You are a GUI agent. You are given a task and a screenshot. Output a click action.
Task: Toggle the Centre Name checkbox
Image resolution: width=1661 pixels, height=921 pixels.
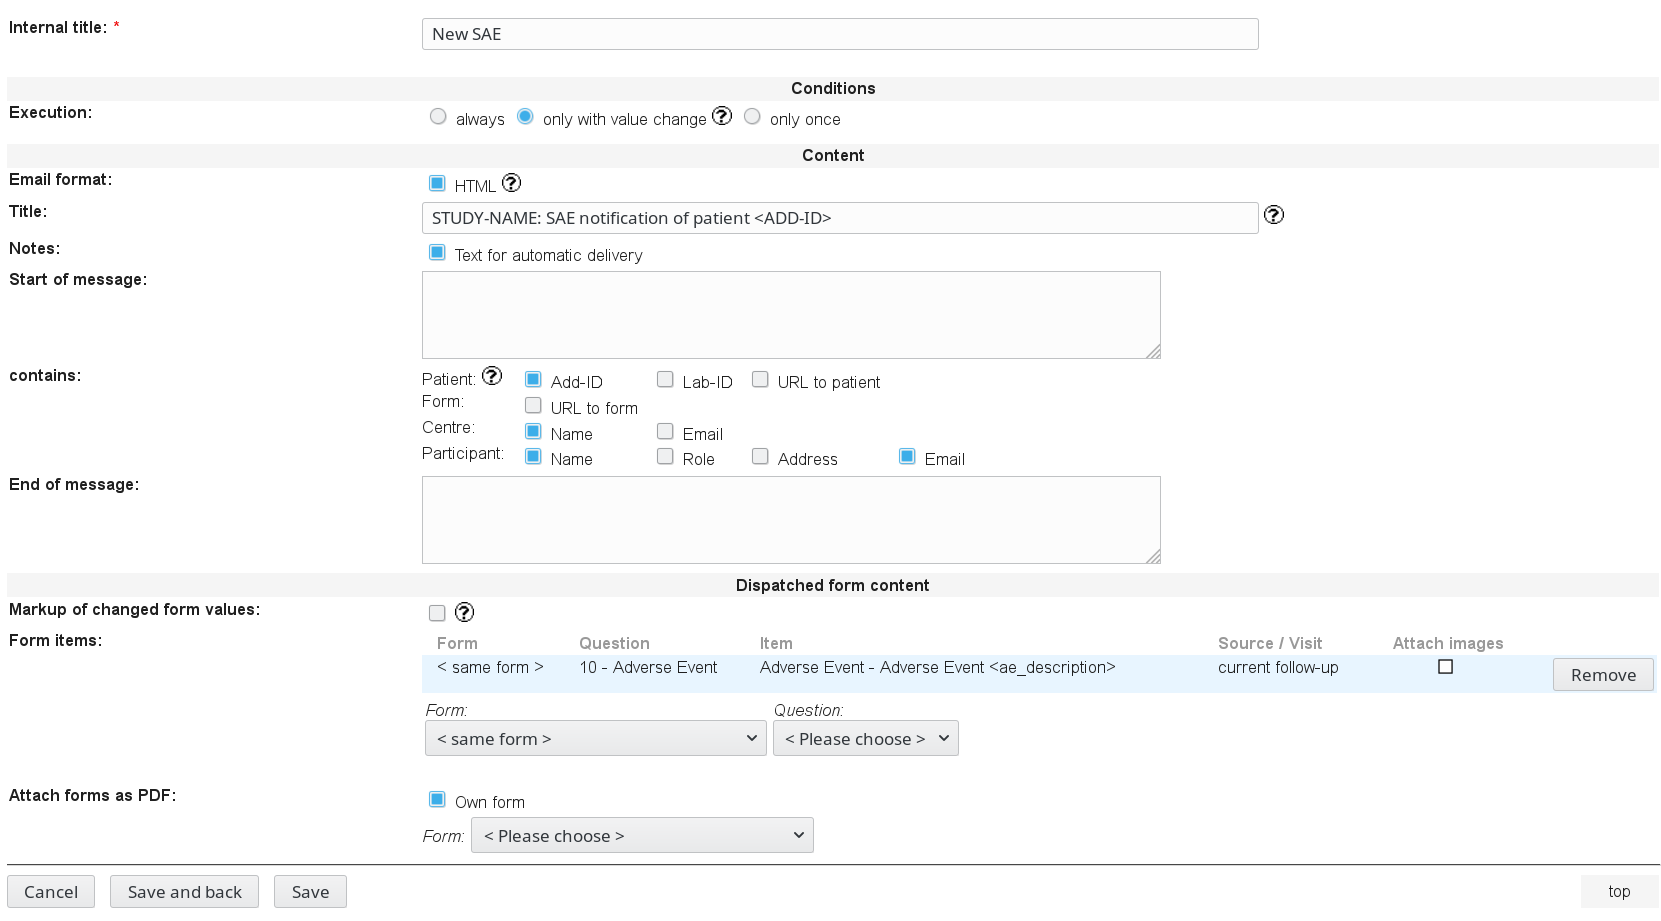tap(533, 431)
